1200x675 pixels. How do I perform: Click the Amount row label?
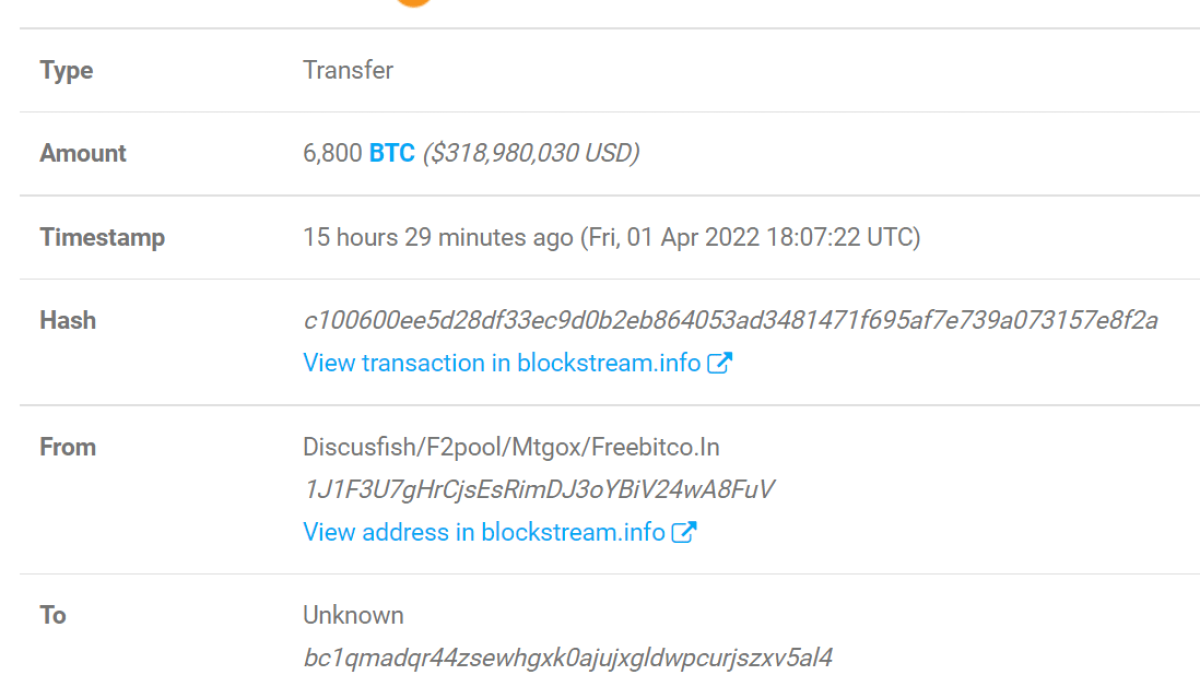(83, 153)
